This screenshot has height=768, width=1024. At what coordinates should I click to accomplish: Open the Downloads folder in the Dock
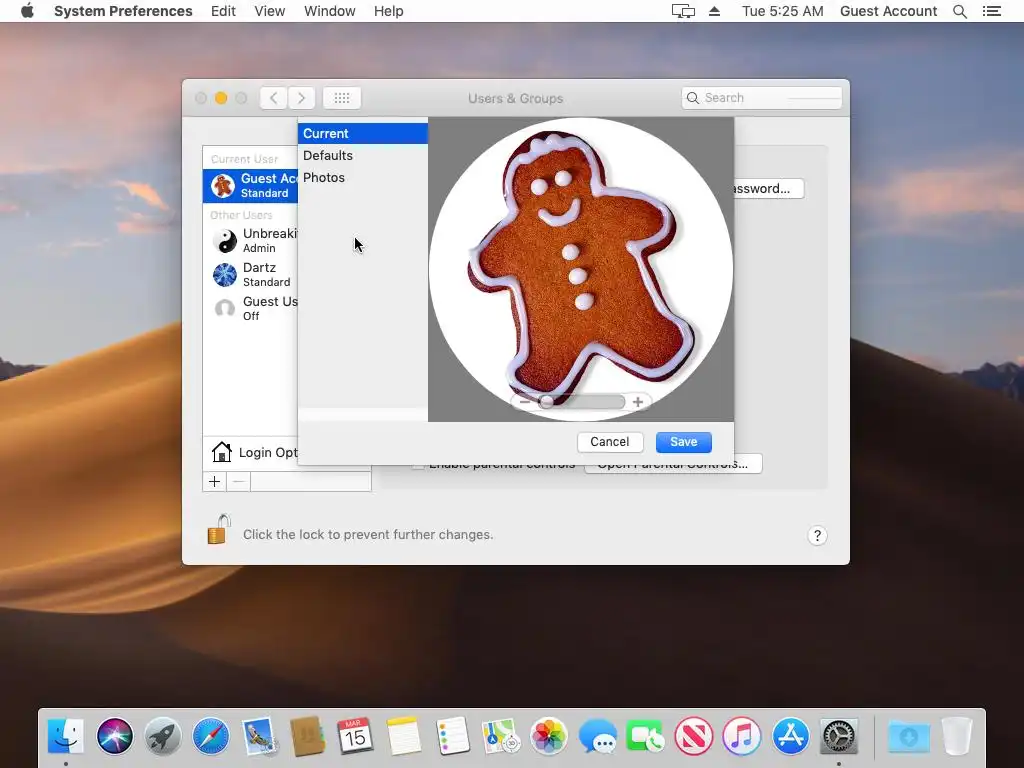coord(909,736)
